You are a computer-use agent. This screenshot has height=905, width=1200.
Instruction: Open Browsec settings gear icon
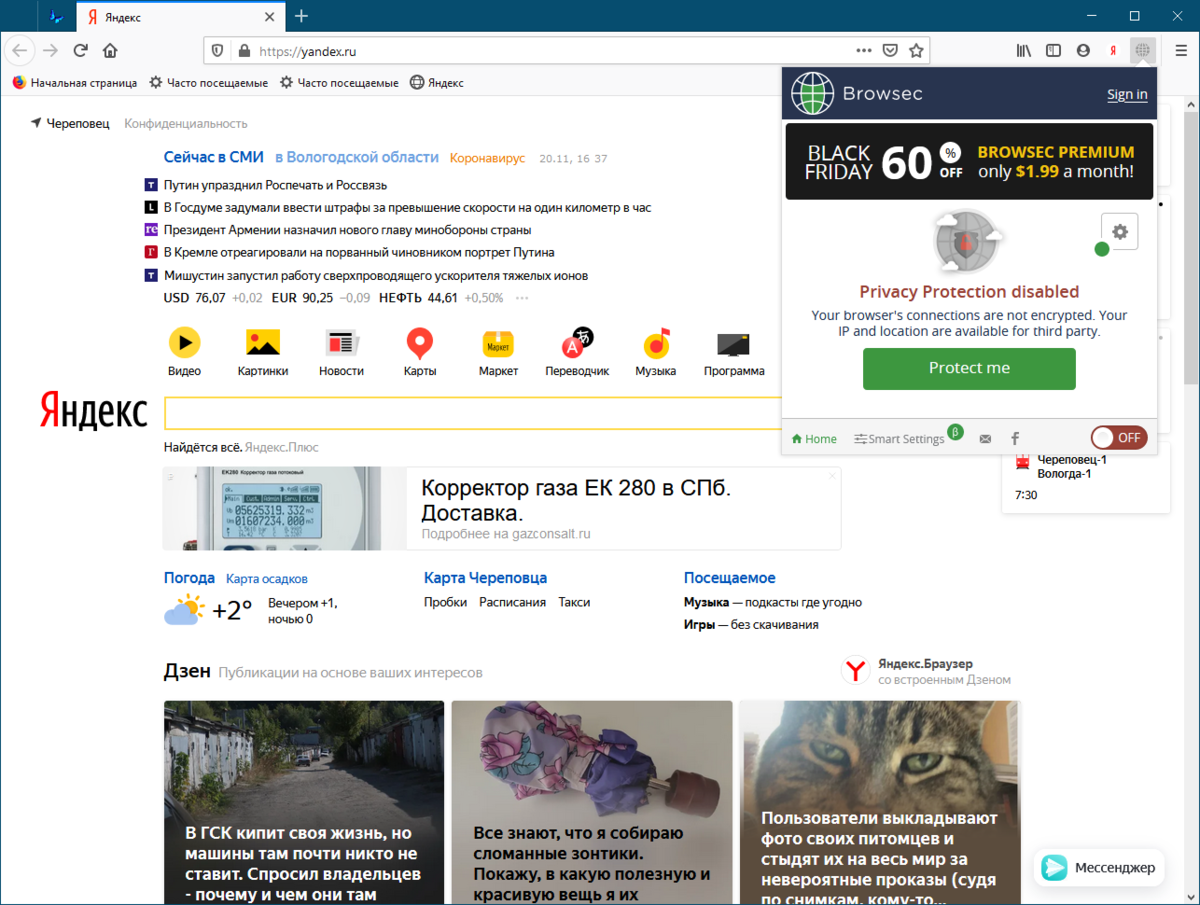click(1119, 232)
